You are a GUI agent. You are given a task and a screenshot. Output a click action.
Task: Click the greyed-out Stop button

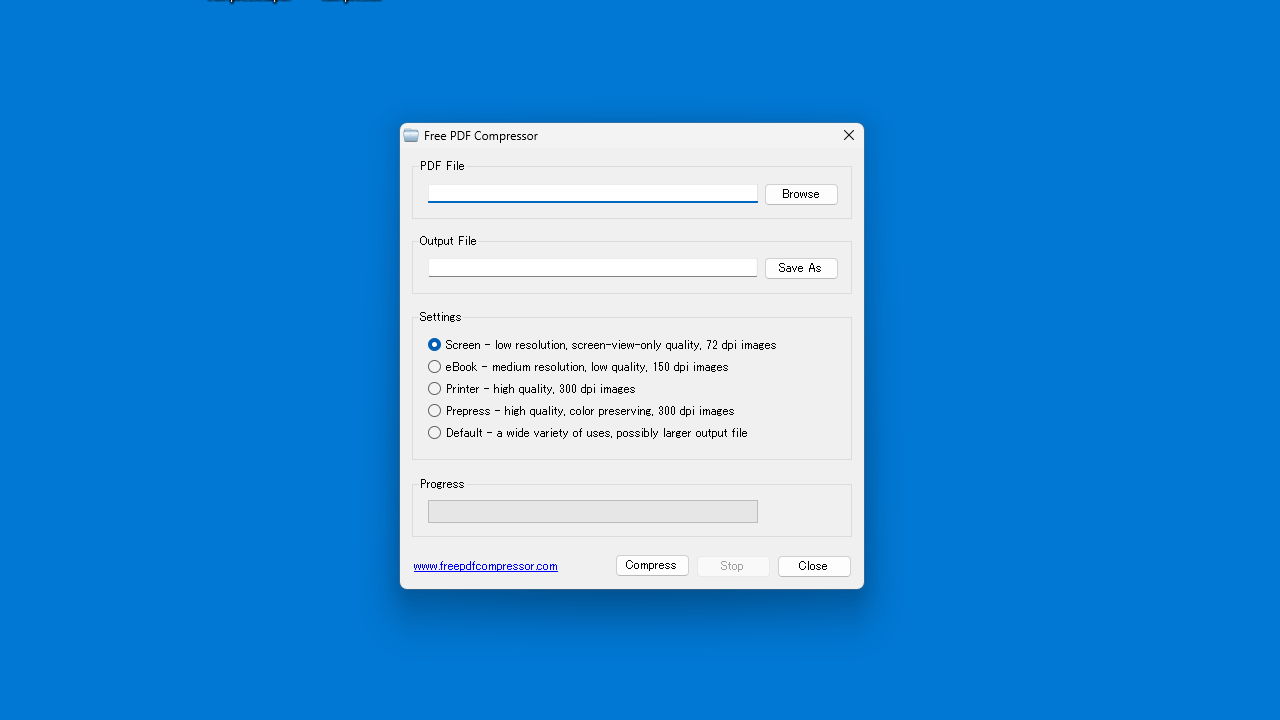point(733,566)
